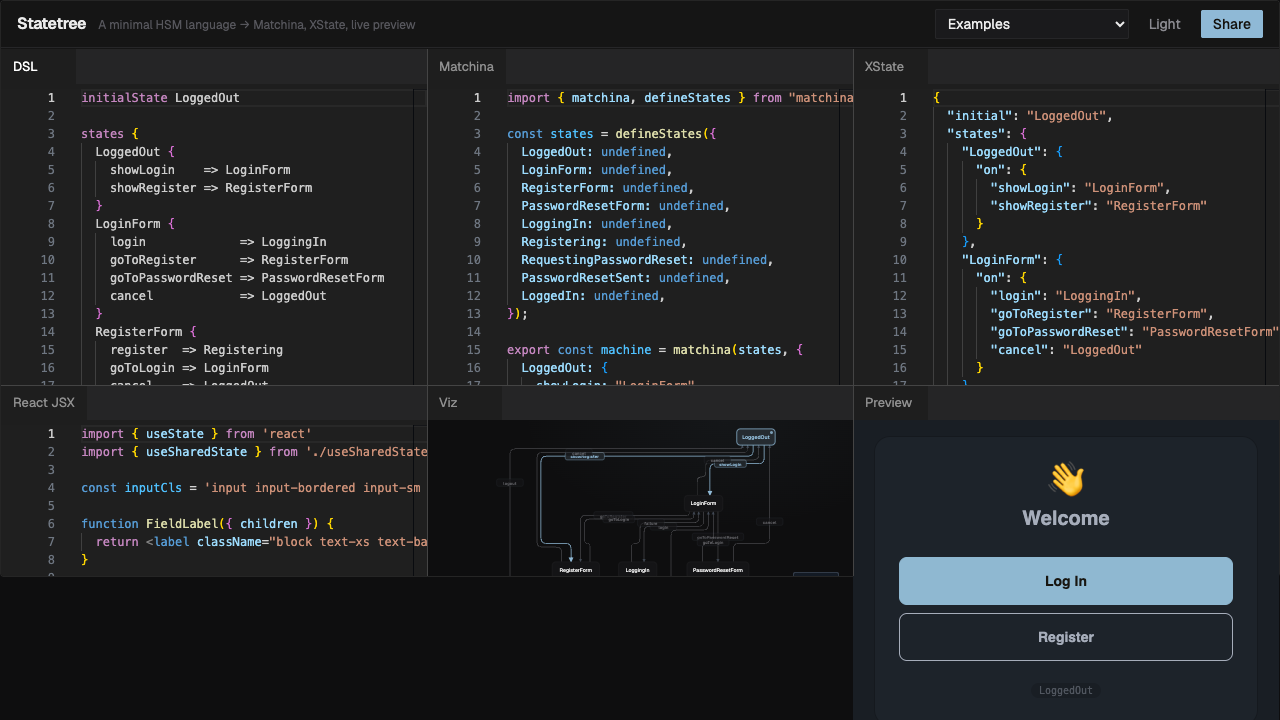The image size is (1280, 720).
Task: Select the LoggedOut node in the Viz diagram
Action: pos(756,437)
